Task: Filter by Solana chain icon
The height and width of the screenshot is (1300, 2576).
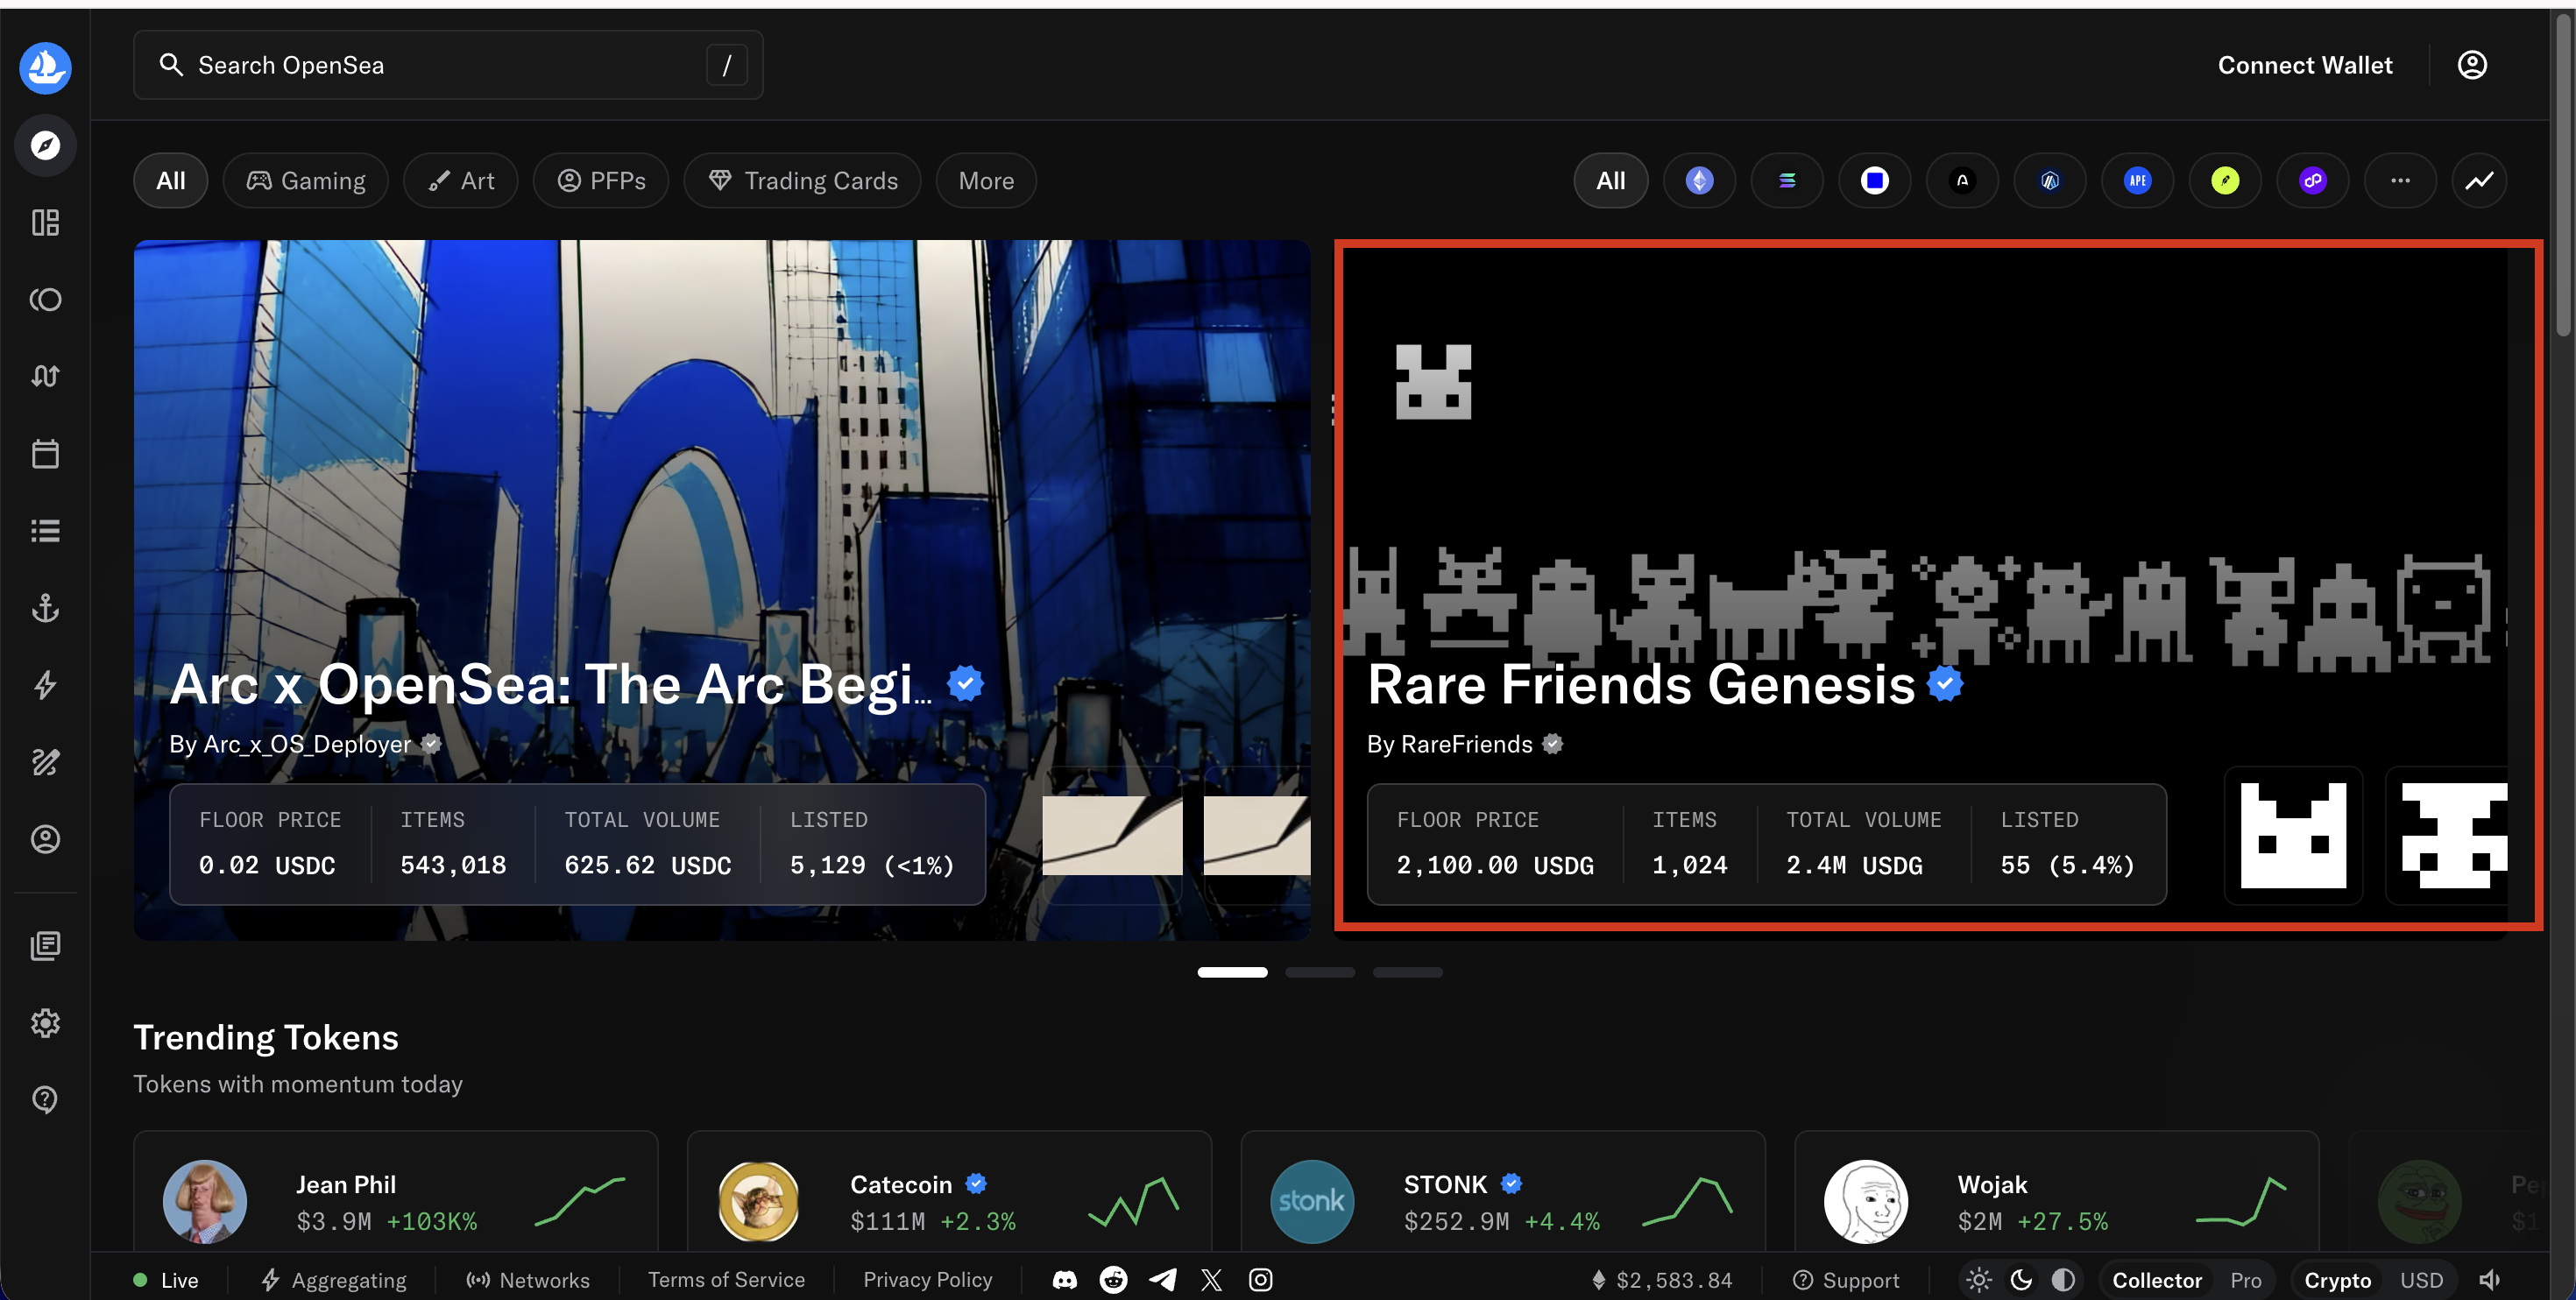Action: tap(1787, 181)
